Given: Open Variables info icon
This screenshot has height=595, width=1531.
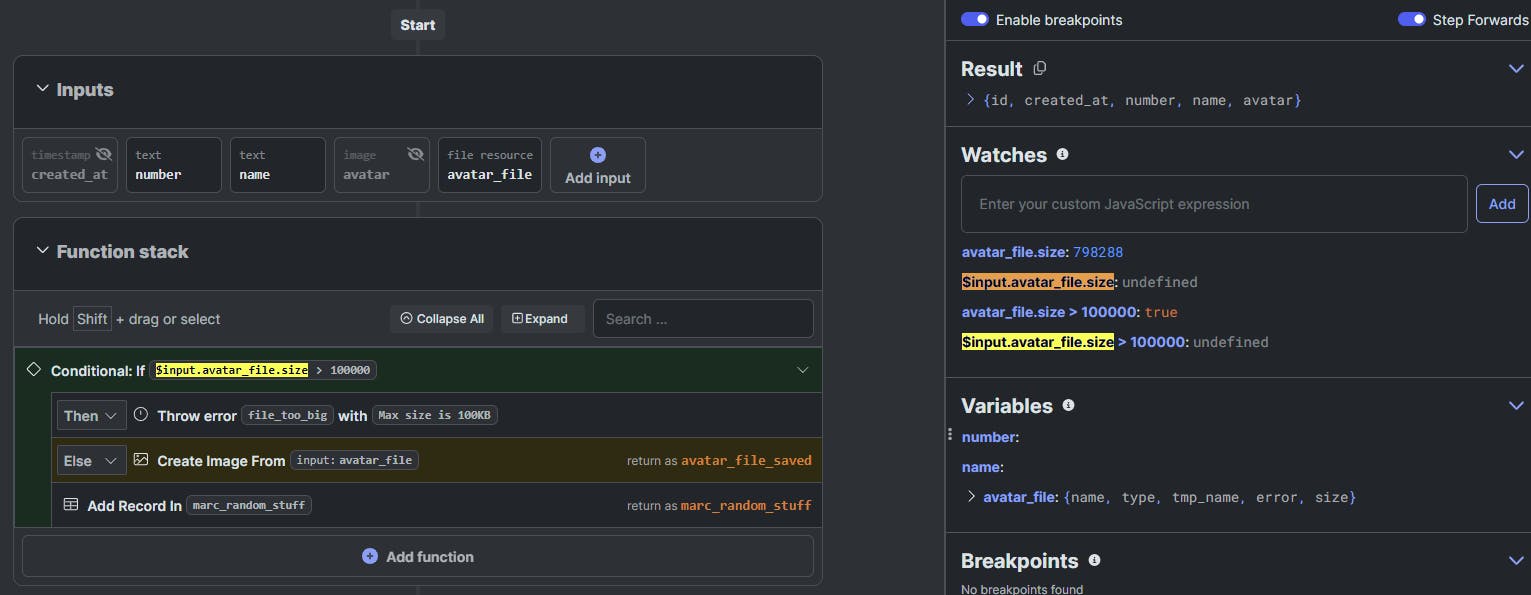Looking at the screenshot, I should coord(1068,405).
